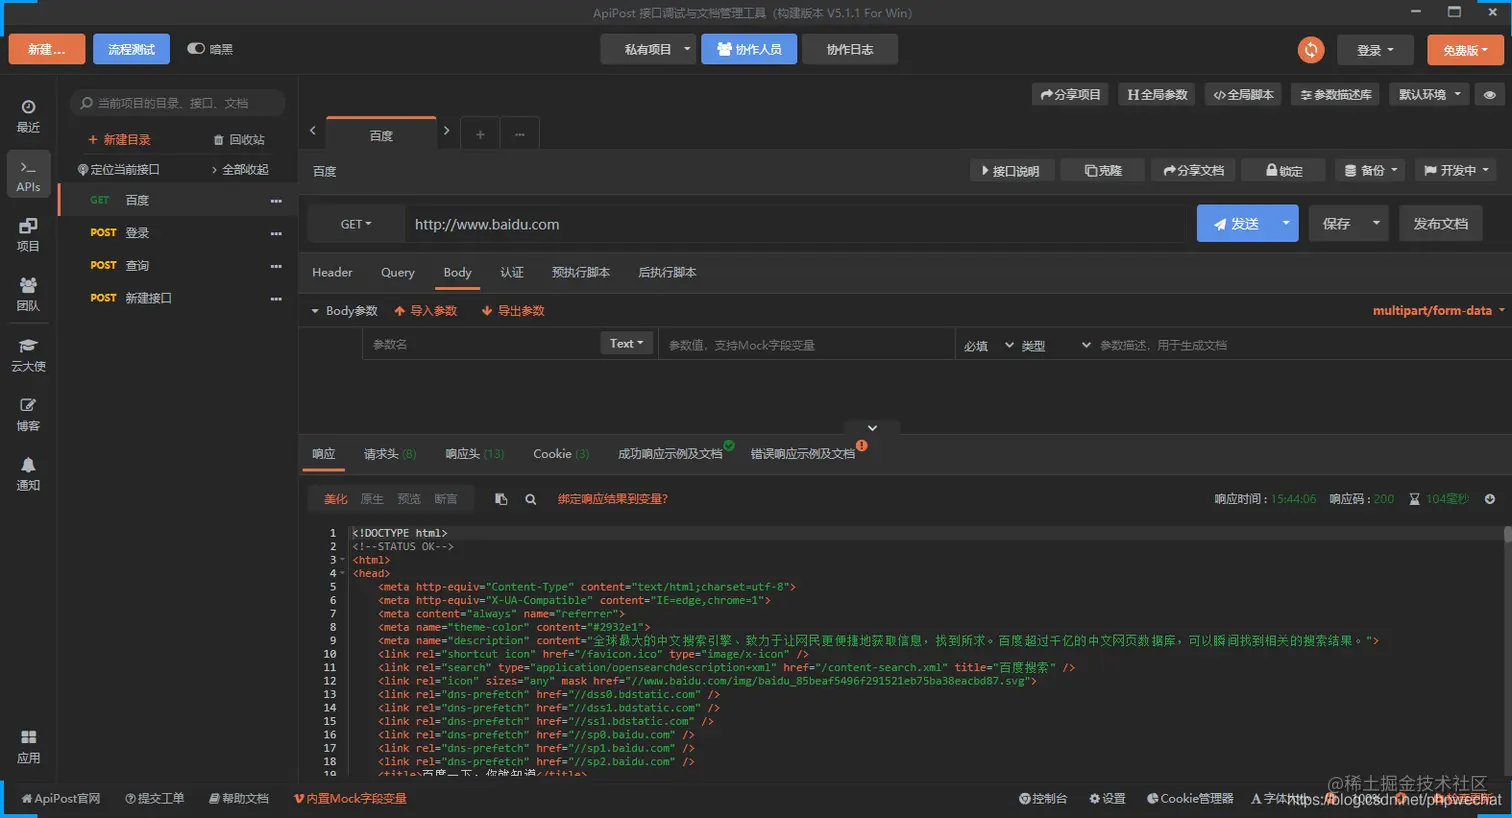Click the 新建 create button
This screenshot has height=818, width=1512.
click(x=47, y=49)
